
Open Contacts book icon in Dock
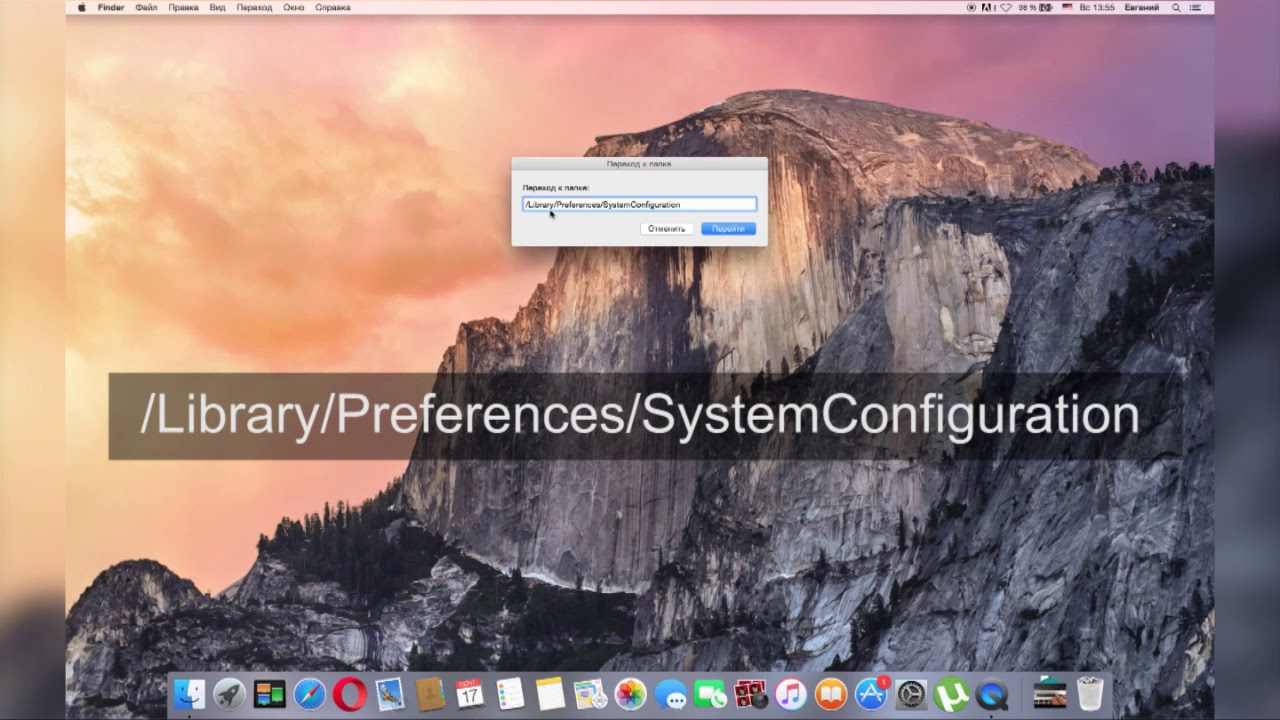tap(430, 693)
